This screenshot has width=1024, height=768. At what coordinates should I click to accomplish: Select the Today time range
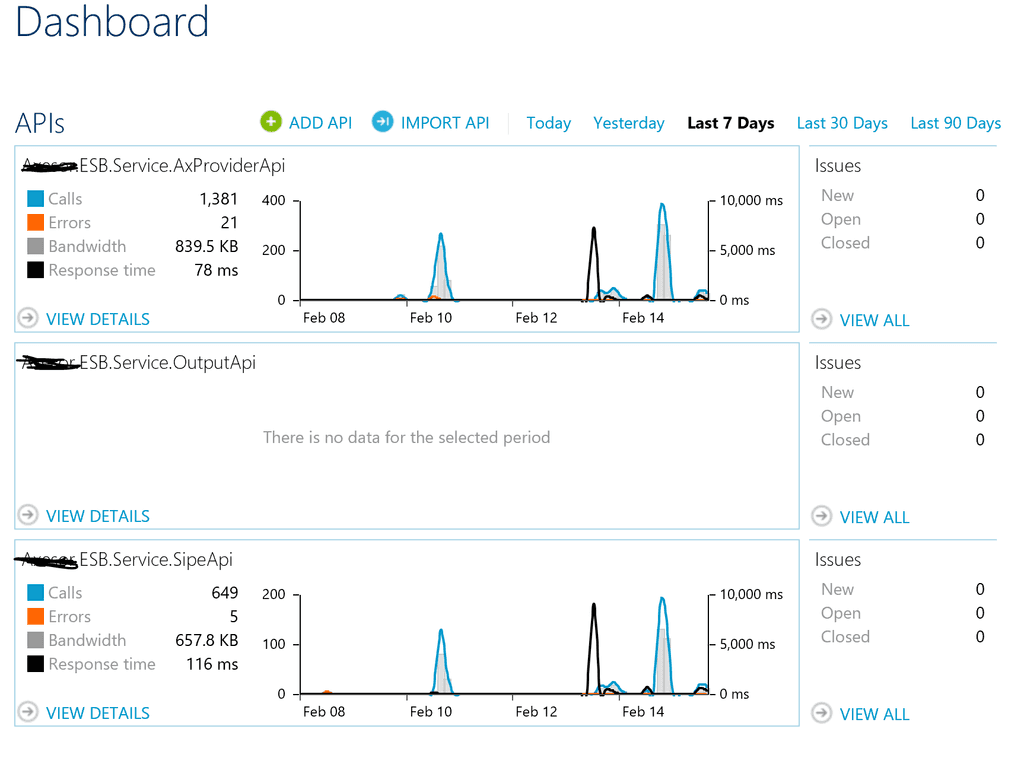[x=549, y=123]
